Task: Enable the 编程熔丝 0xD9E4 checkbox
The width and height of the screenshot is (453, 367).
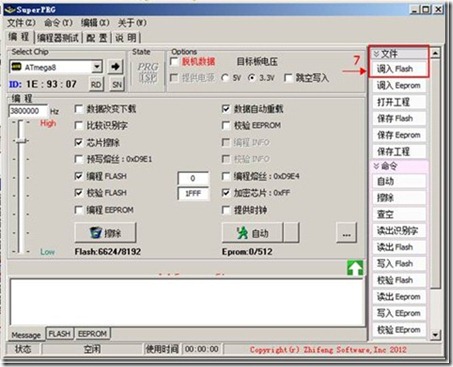Action: point(226,176)
